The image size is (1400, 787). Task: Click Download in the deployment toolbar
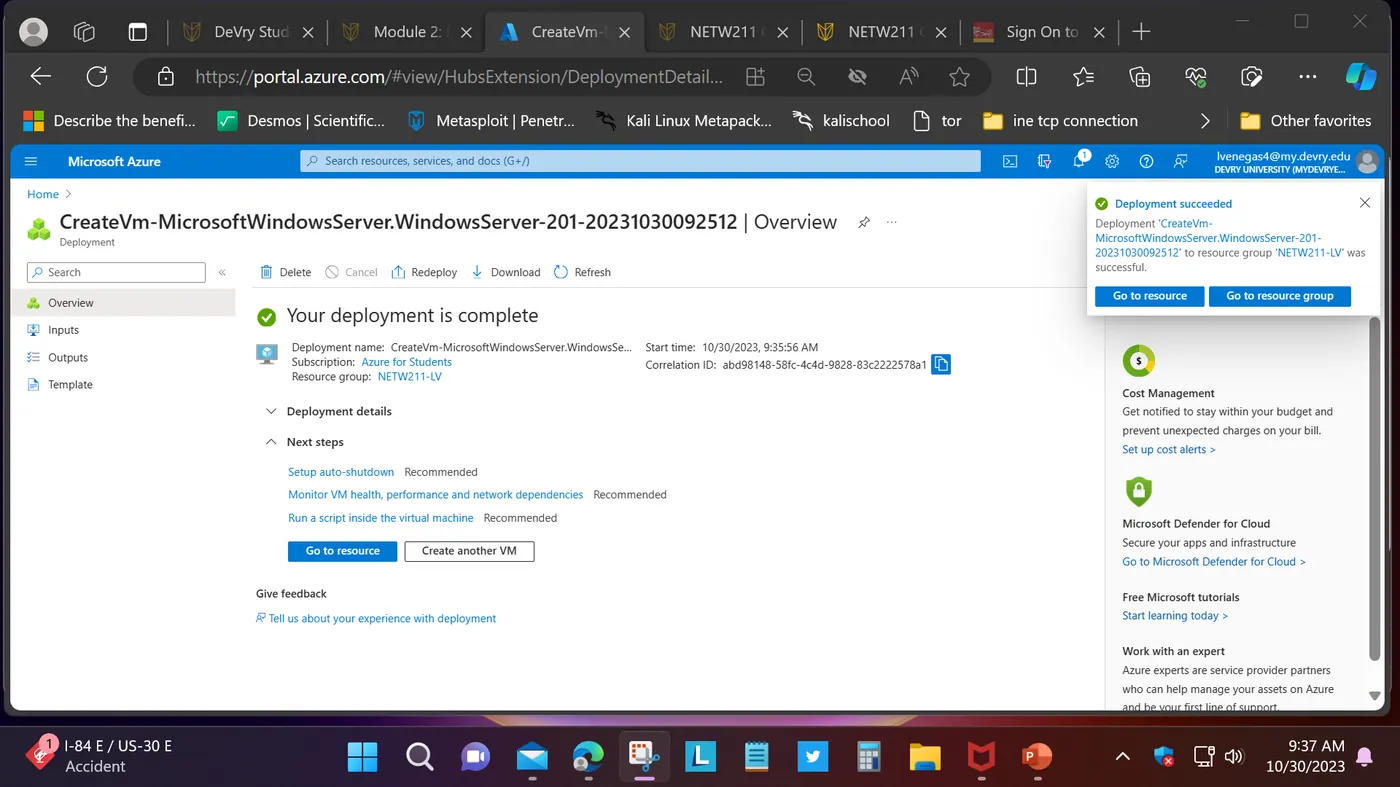click(x=506, y=272)
